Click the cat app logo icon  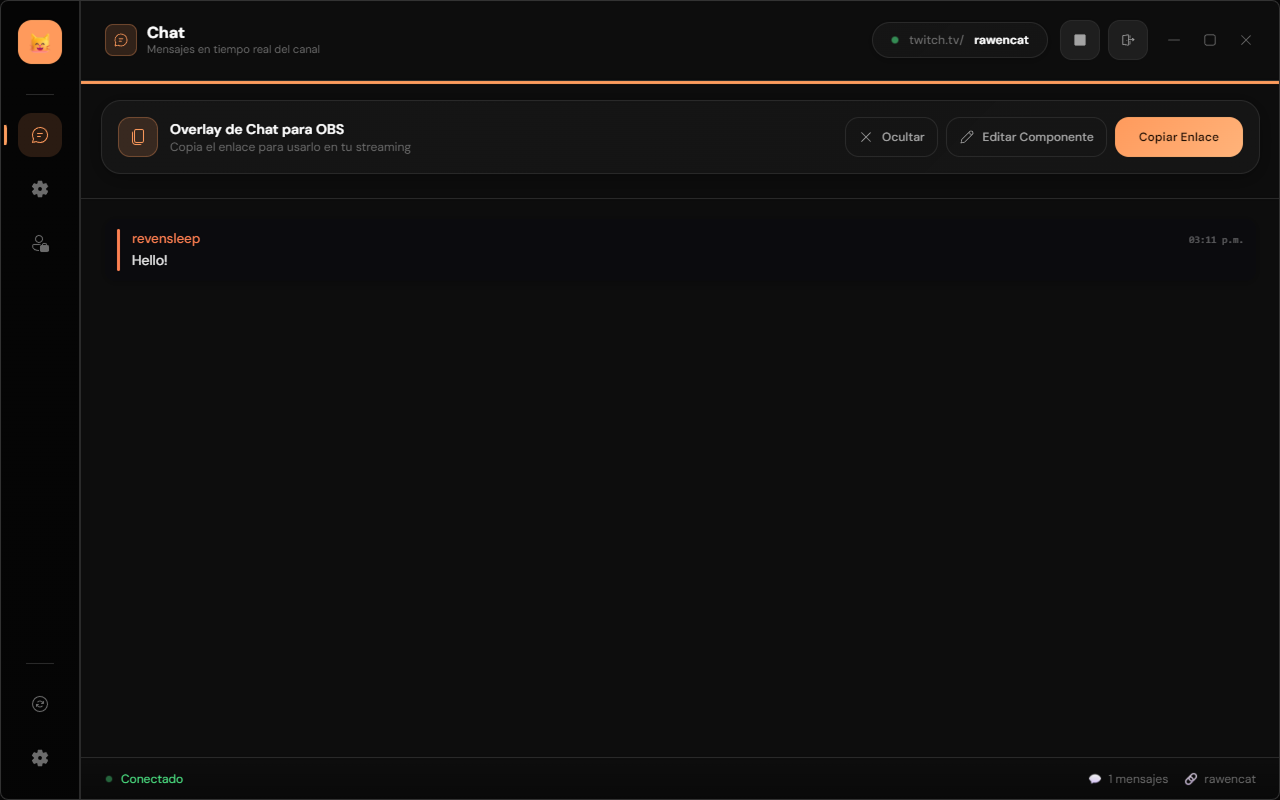pos(40,42)
